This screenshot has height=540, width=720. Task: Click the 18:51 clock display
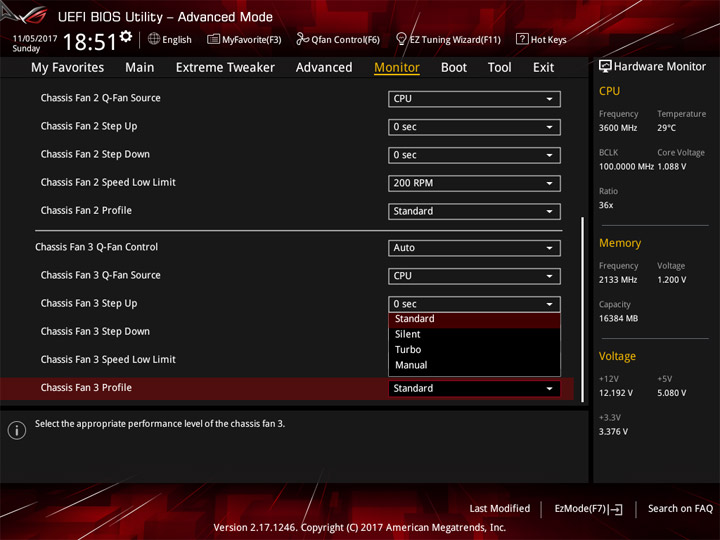[x=90, y=42]
